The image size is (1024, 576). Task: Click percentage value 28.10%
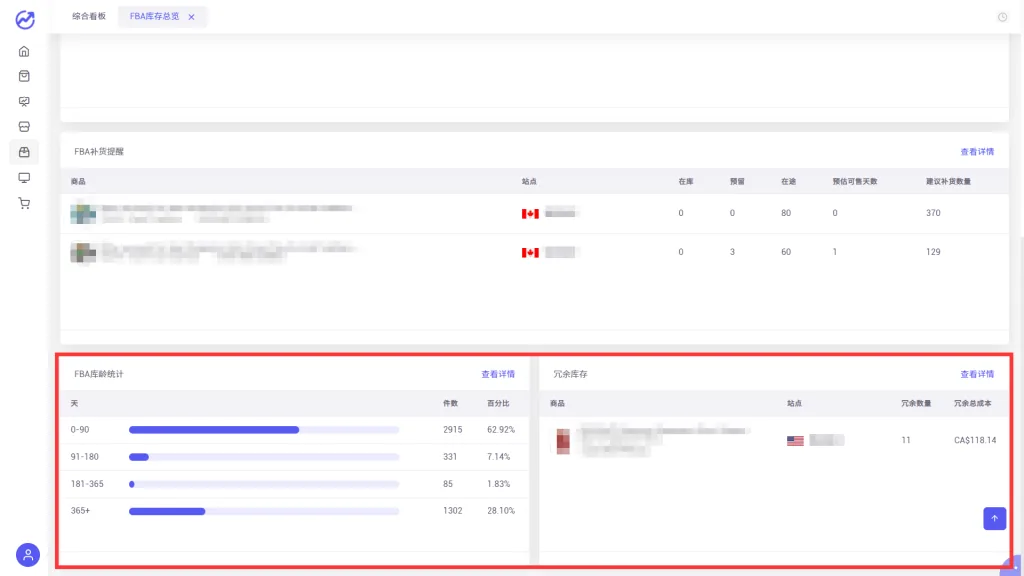(x=501, y=511)
